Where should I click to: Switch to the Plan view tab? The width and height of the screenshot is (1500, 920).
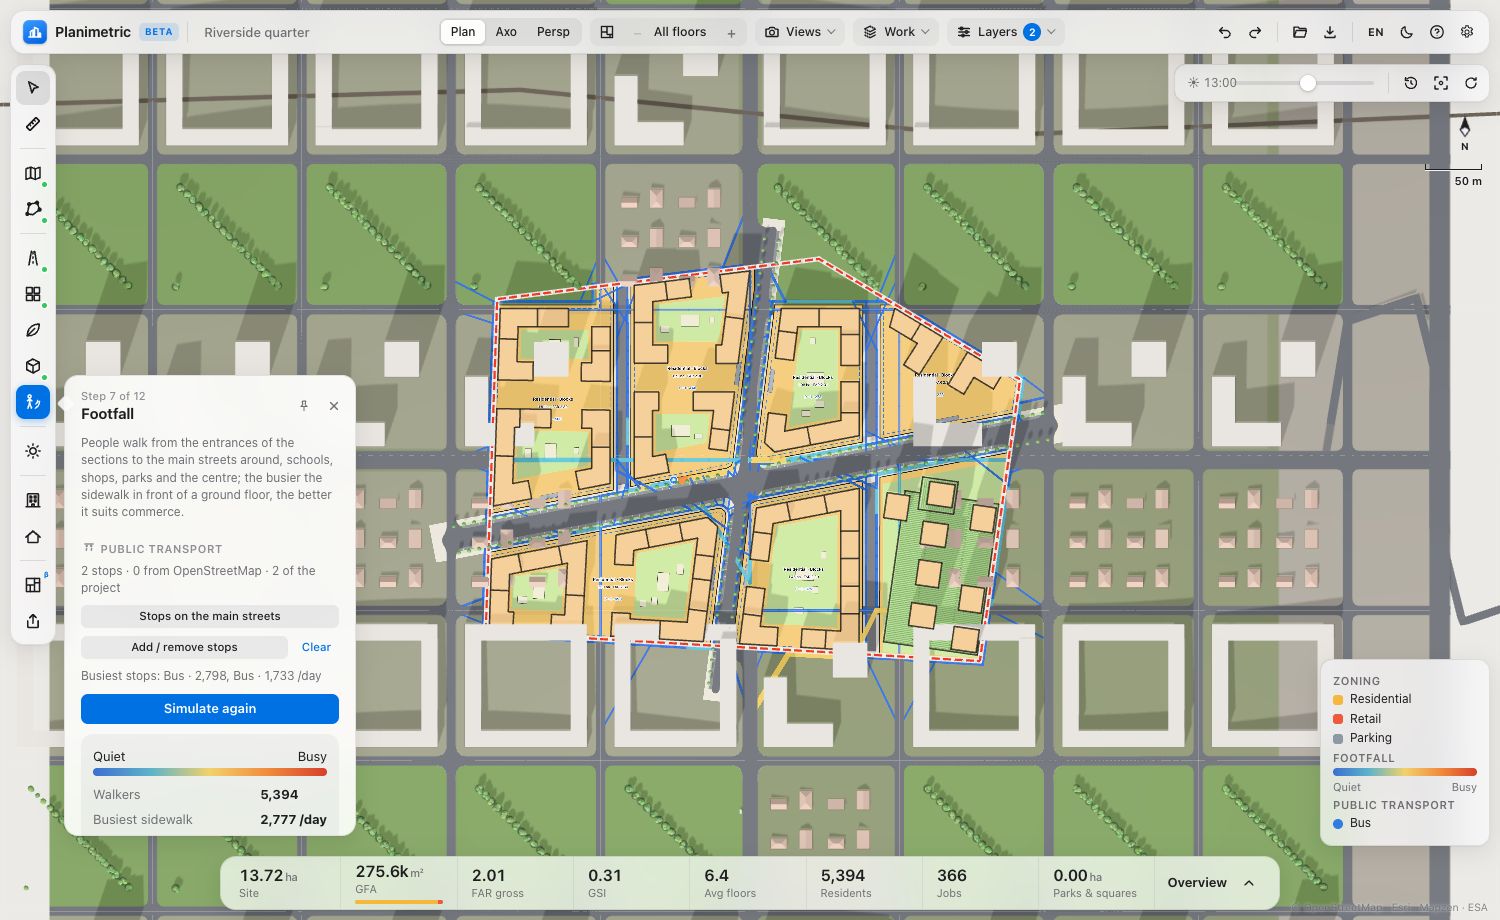[463, 32]
